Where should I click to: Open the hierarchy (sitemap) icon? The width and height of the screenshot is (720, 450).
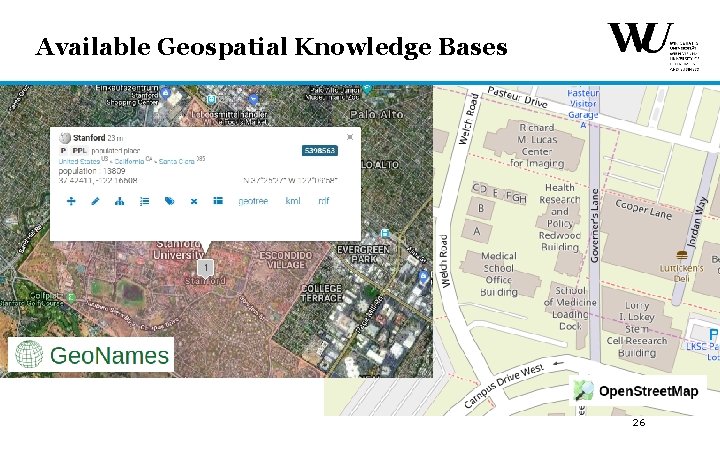[x=119, y=201]
